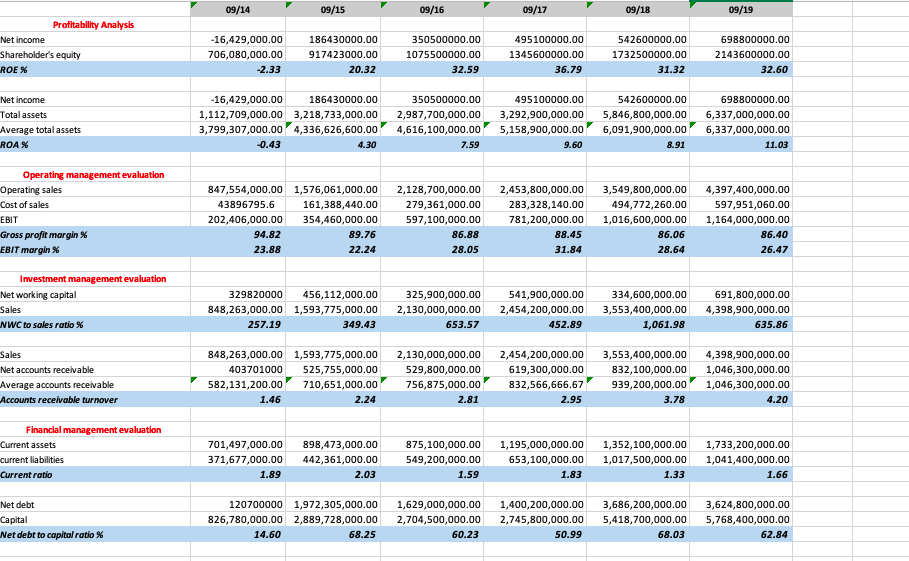The height and width of the screenshot is (561, 909).
Task: Click the Financial management evaluation heading
Action: [93, 429]
